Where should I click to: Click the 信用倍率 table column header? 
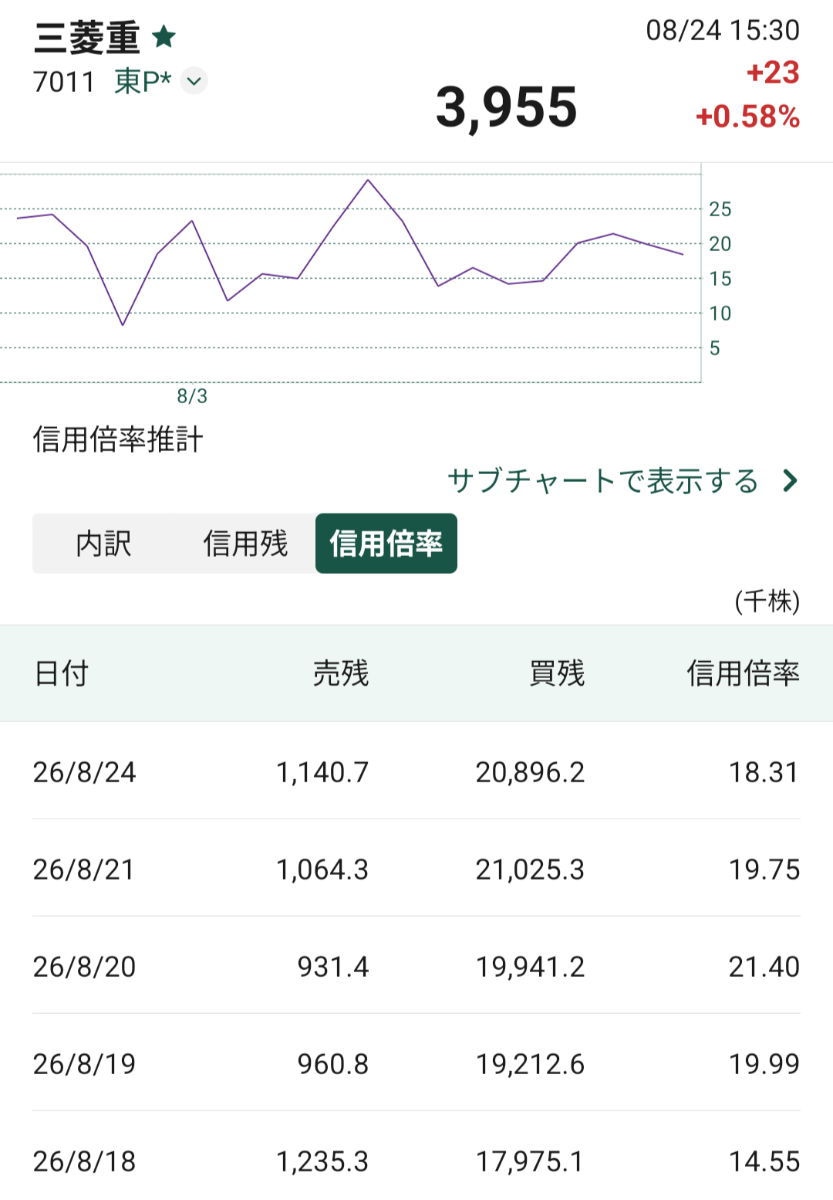tap(743, 674)
